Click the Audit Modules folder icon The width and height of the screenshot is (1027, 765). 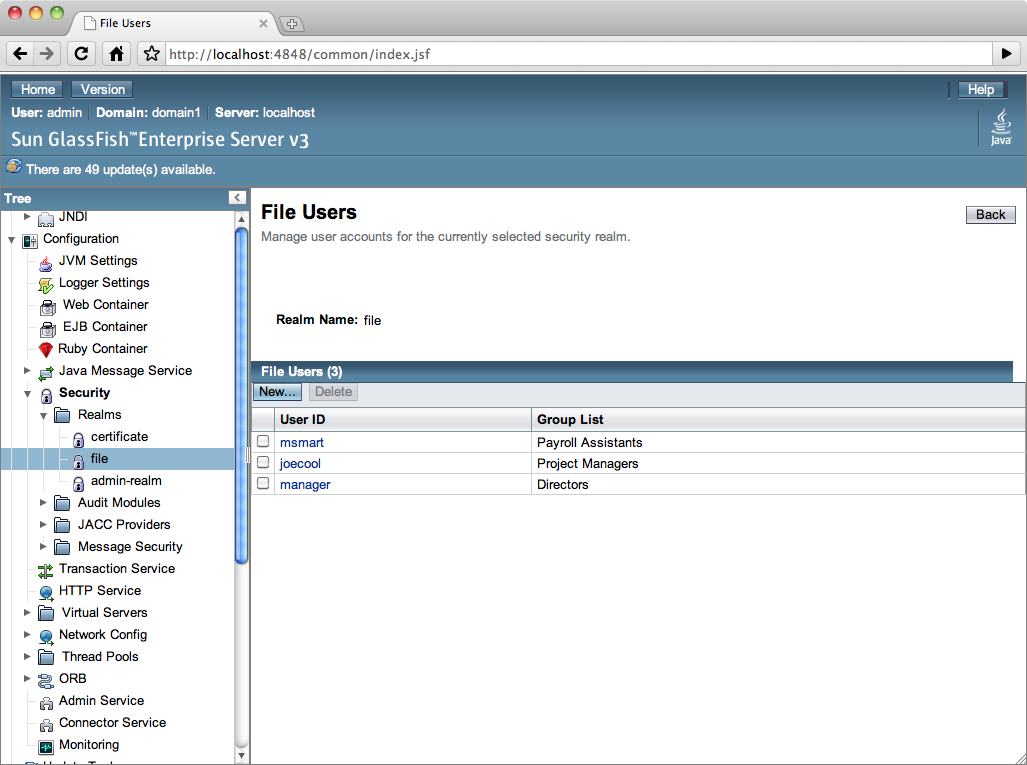coord(62,503)
